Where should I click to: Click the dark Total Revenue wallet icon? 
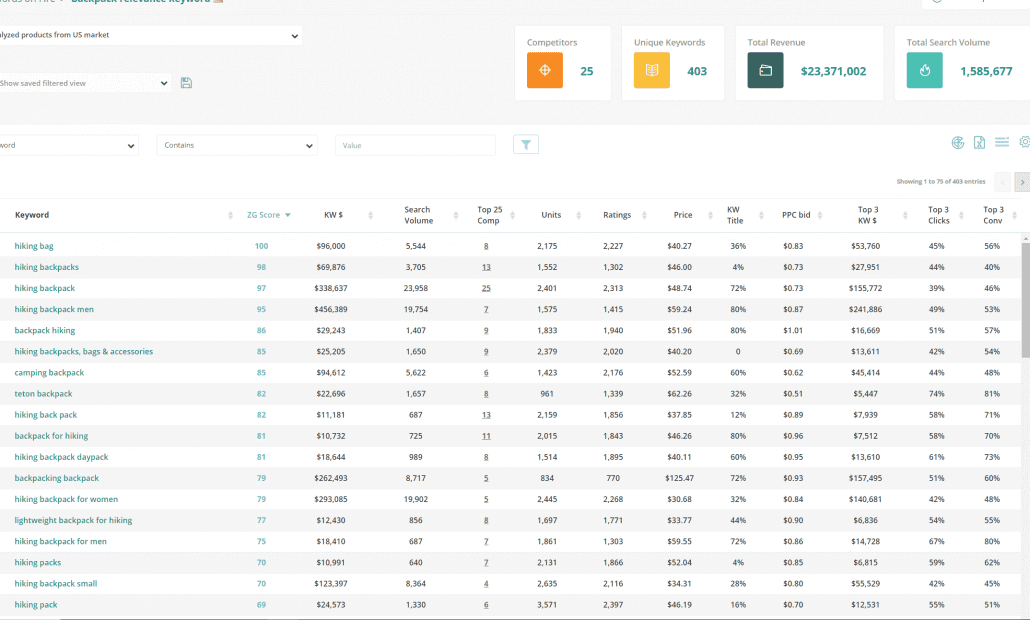pyautogui.click(x=765, y=70)
